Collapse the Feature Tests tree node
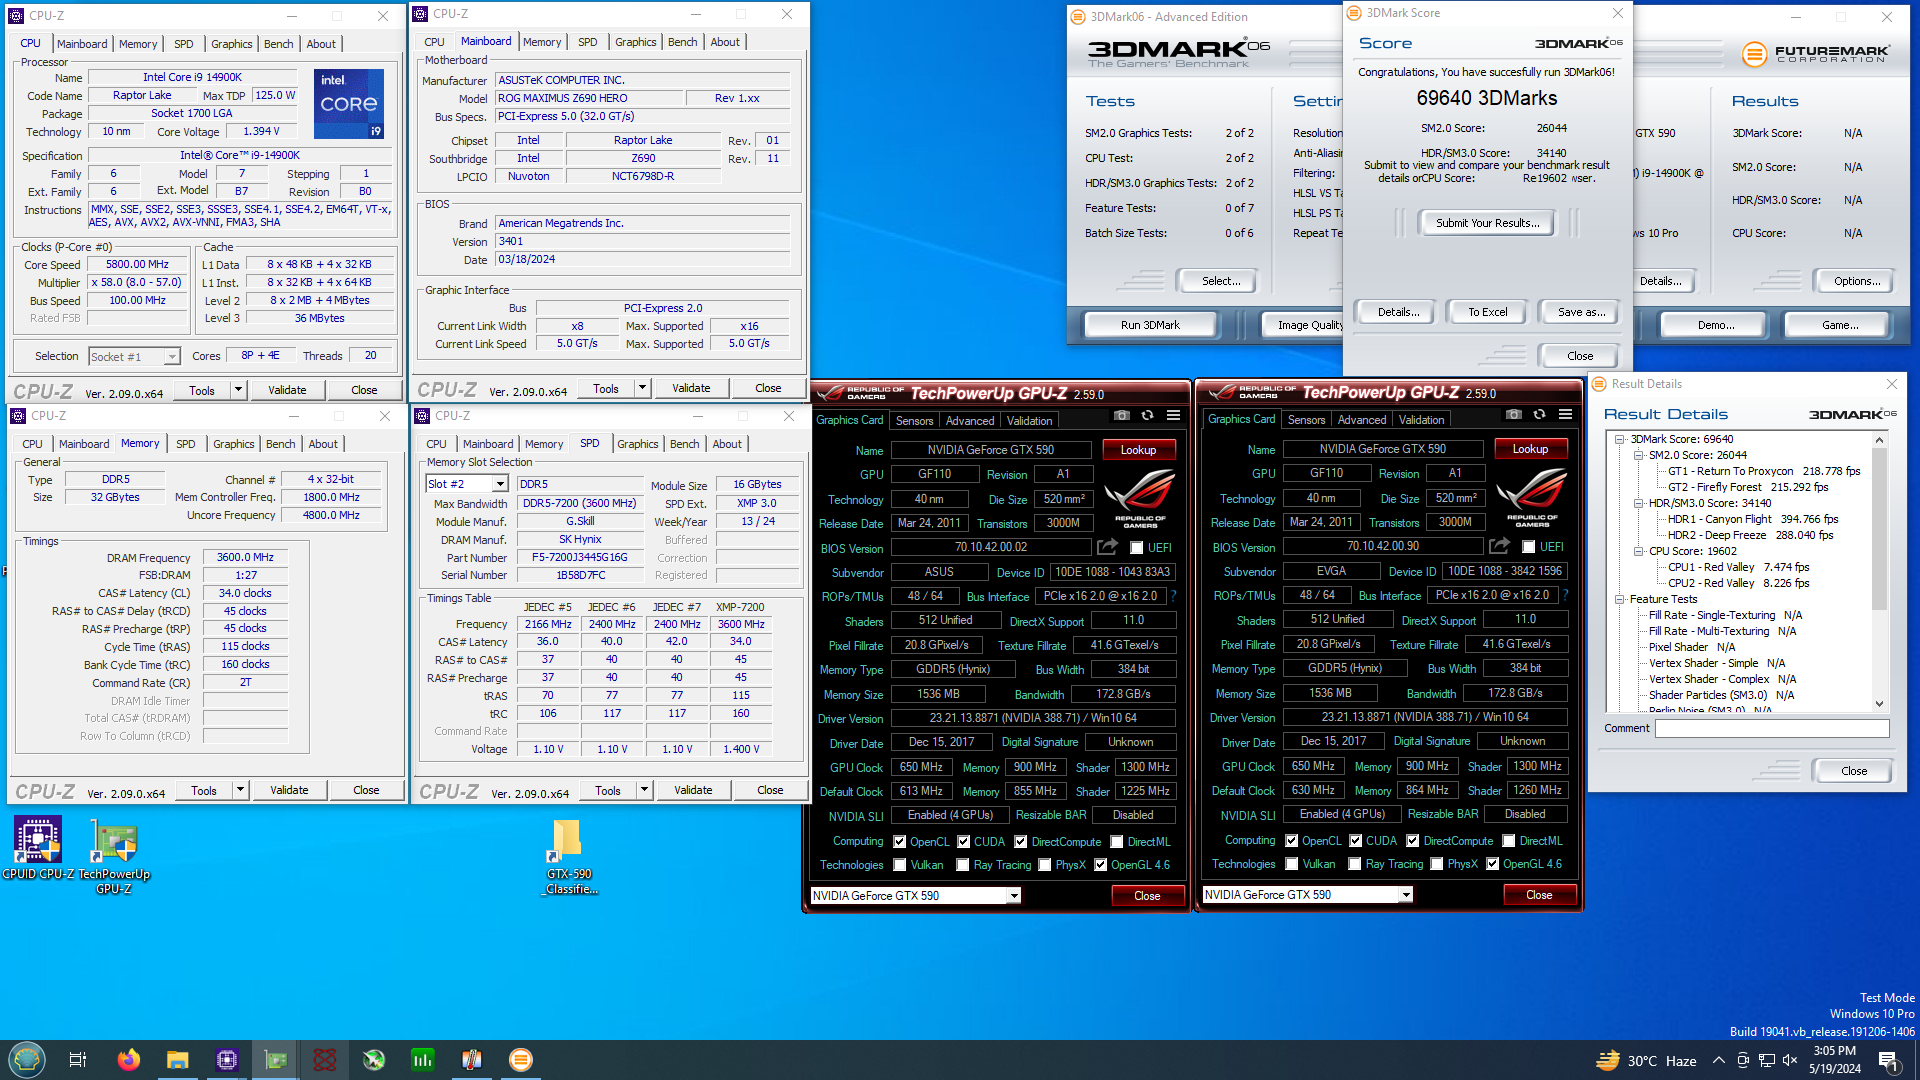The width and height of the screenshot is (1920, 1080). [x=1620, y=599]
